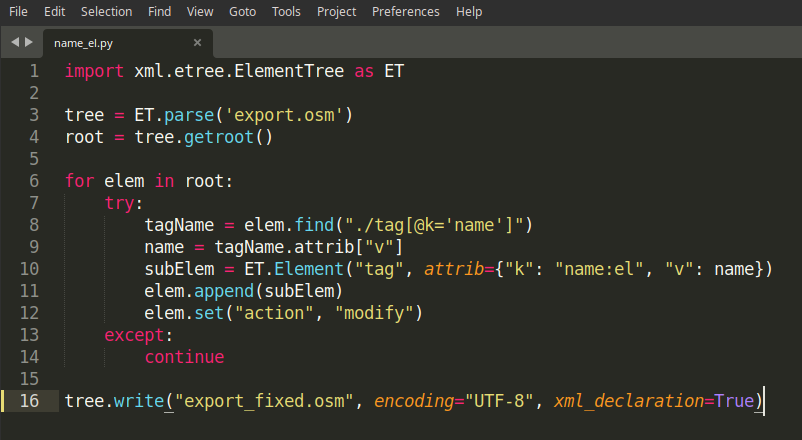Click the next tab right arrow
The image size is (802, 440).
point(29,42)
